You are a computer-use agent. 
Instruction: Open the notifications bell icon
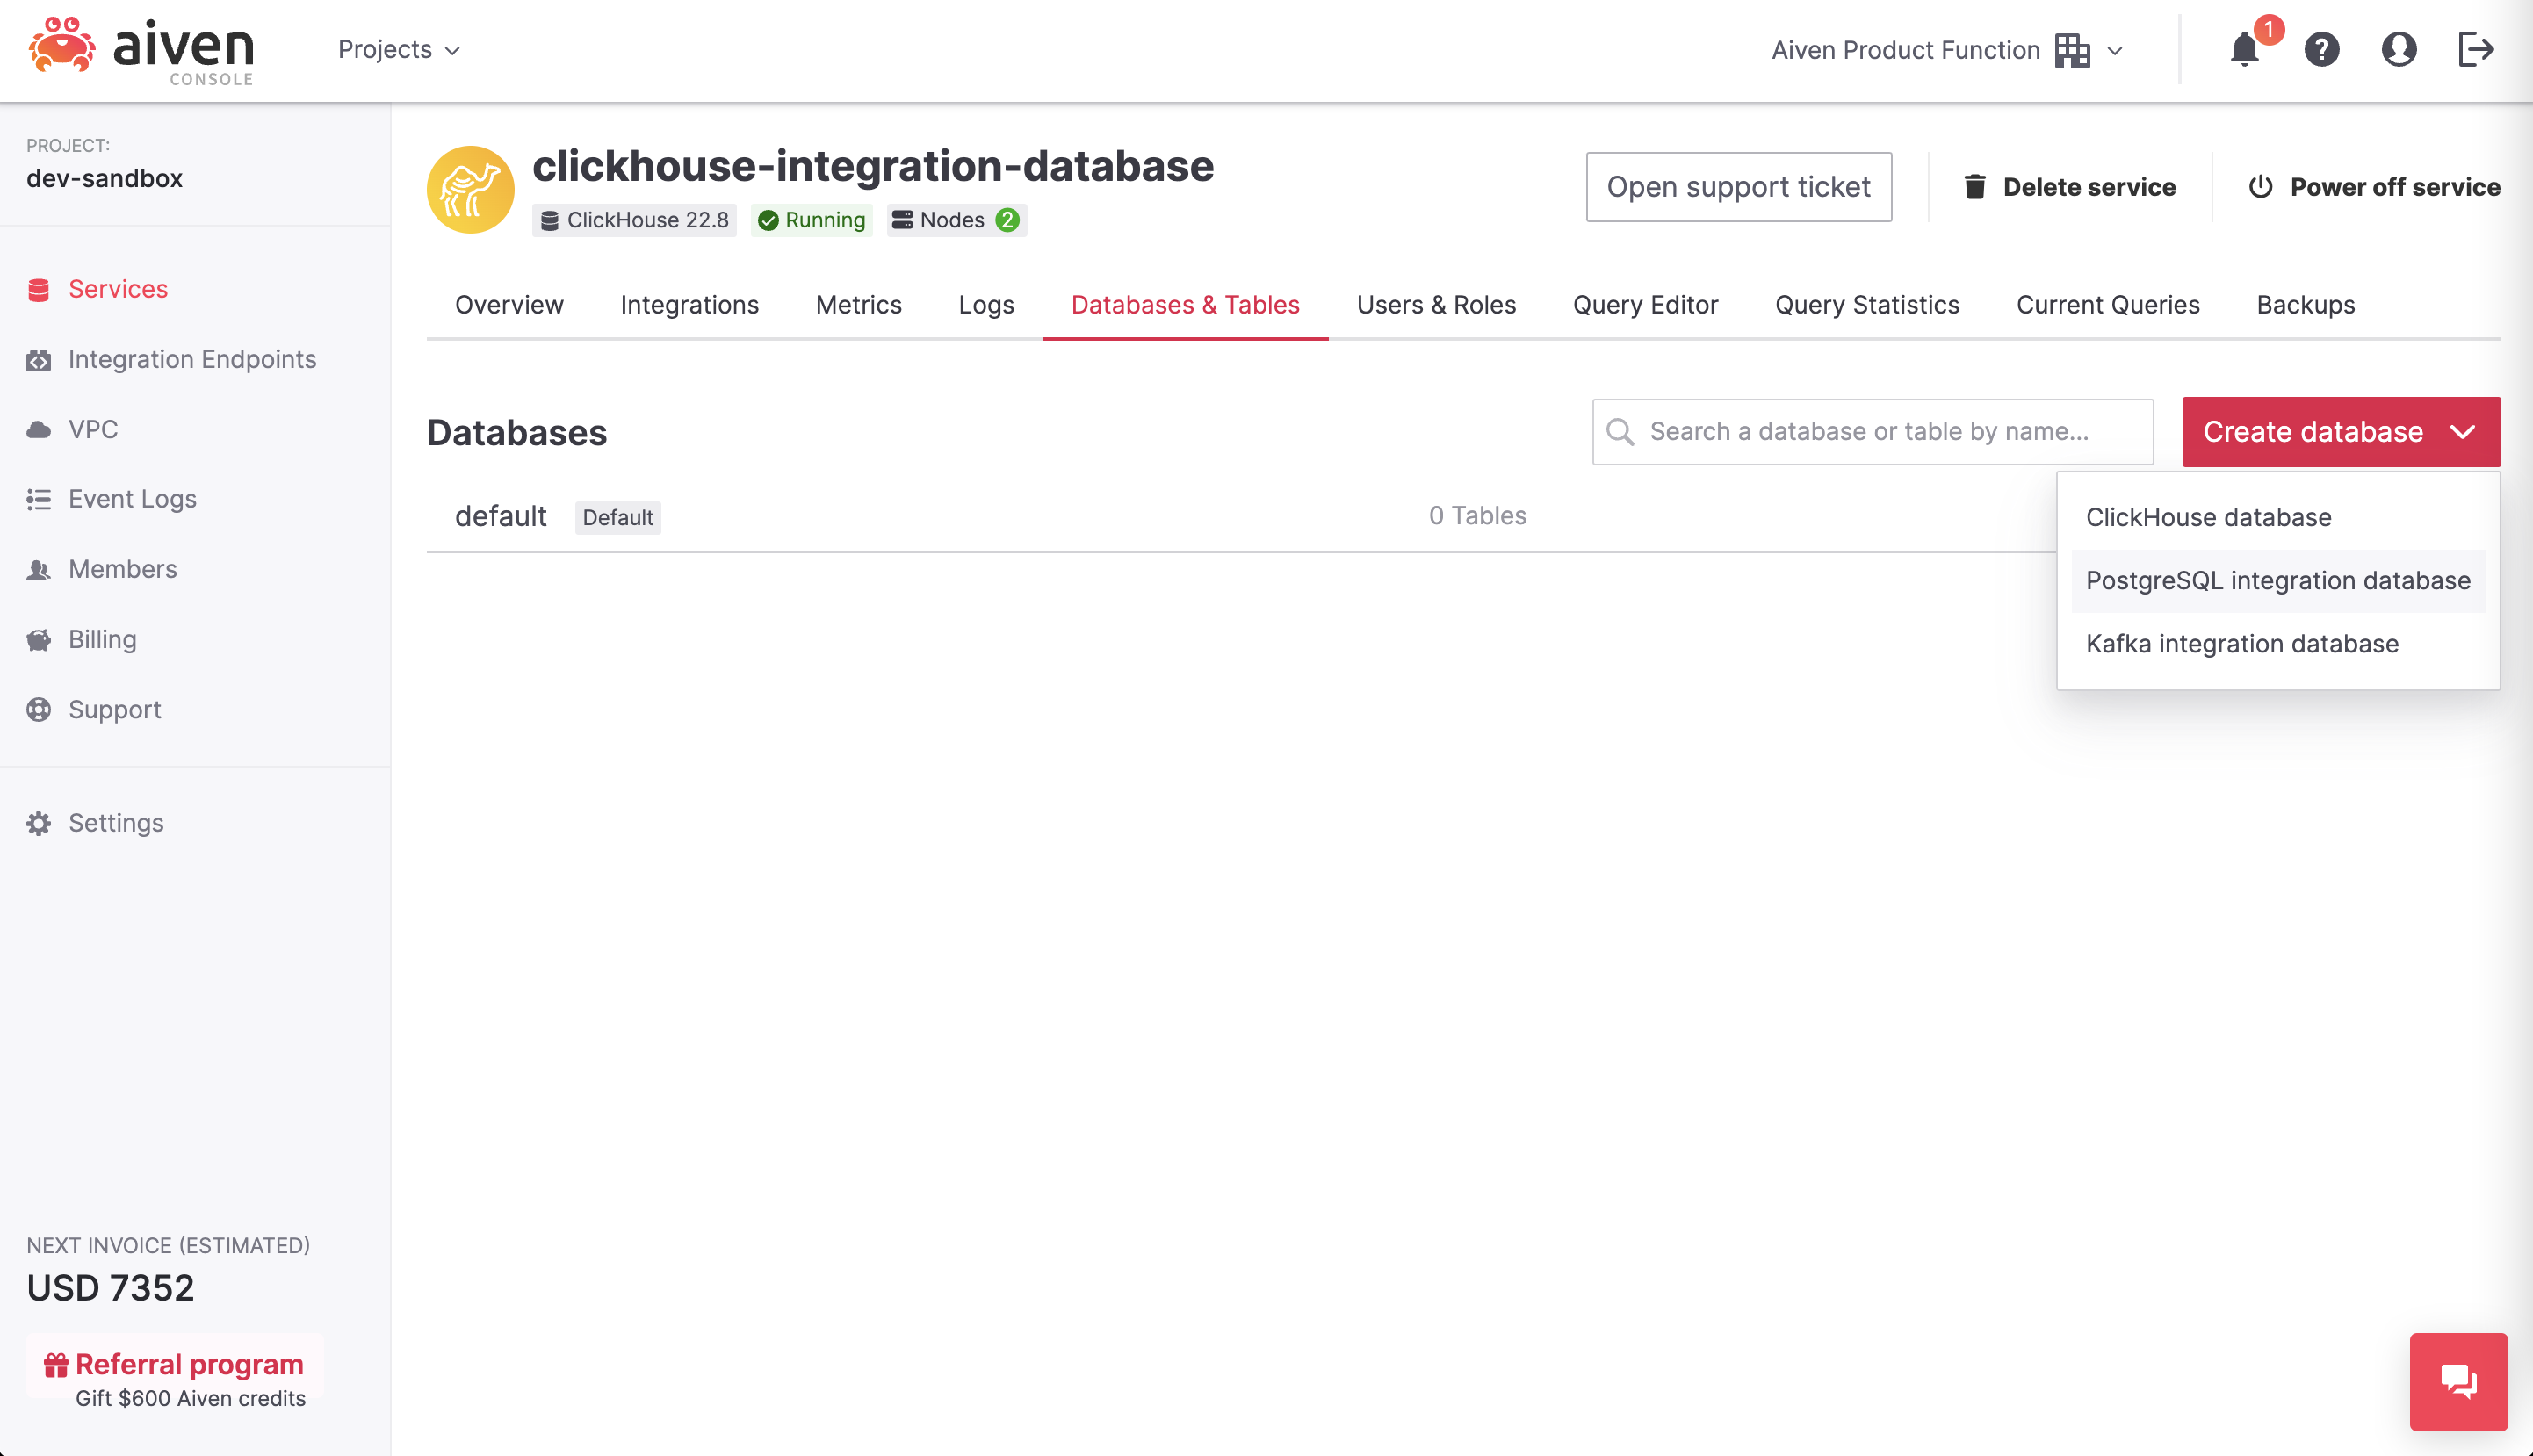[x=2245, y=49]
